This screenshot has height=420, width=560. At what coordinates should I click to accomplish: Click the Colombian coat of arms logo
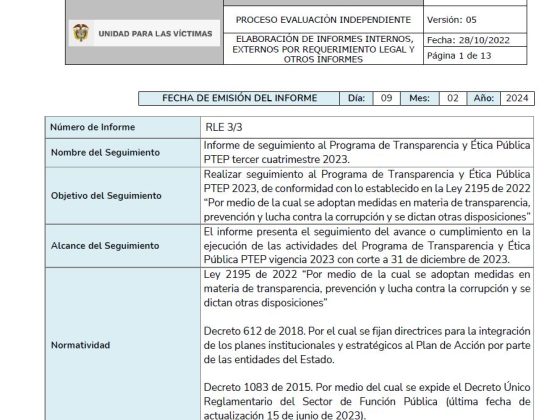point(81,33)
